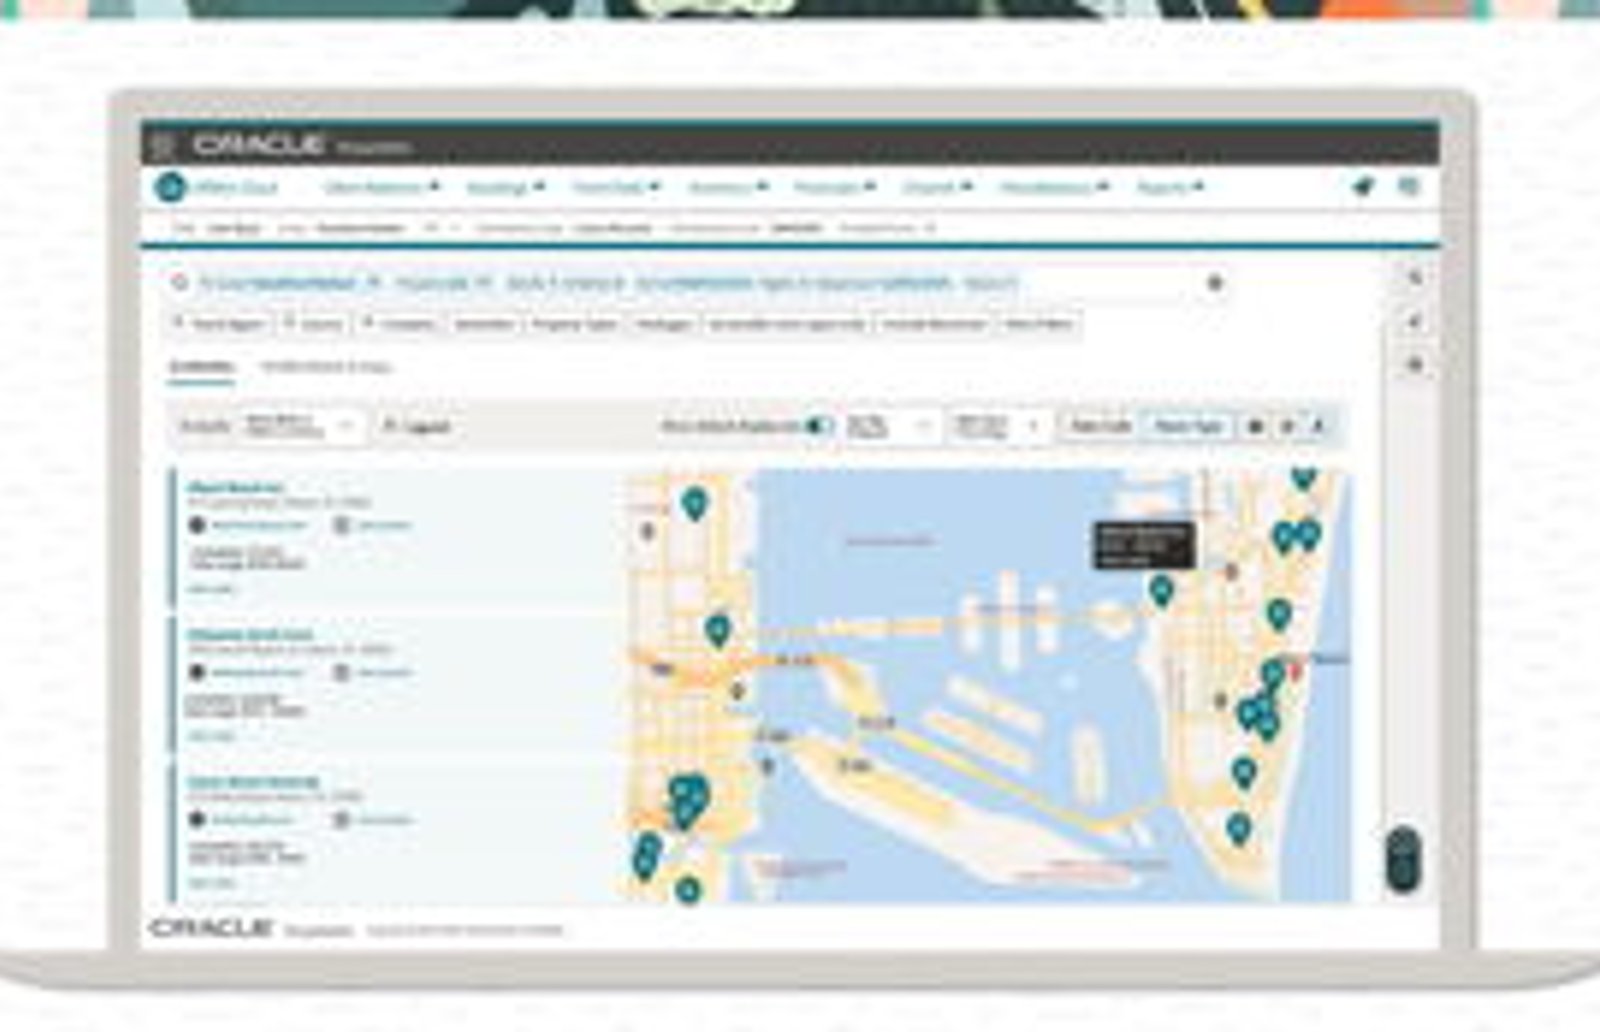Click the black tooltip on the map

1144,546
